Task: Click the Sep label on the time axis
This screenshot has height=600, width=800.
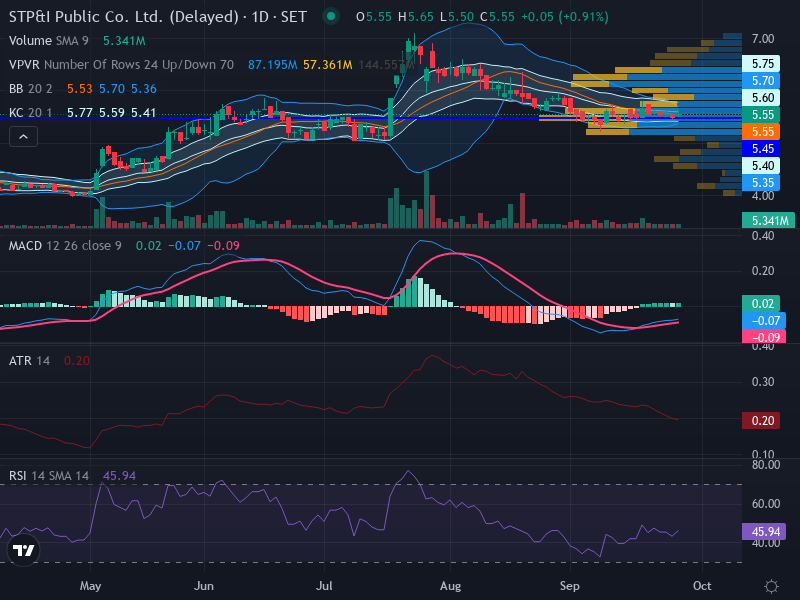Action: 569,586
